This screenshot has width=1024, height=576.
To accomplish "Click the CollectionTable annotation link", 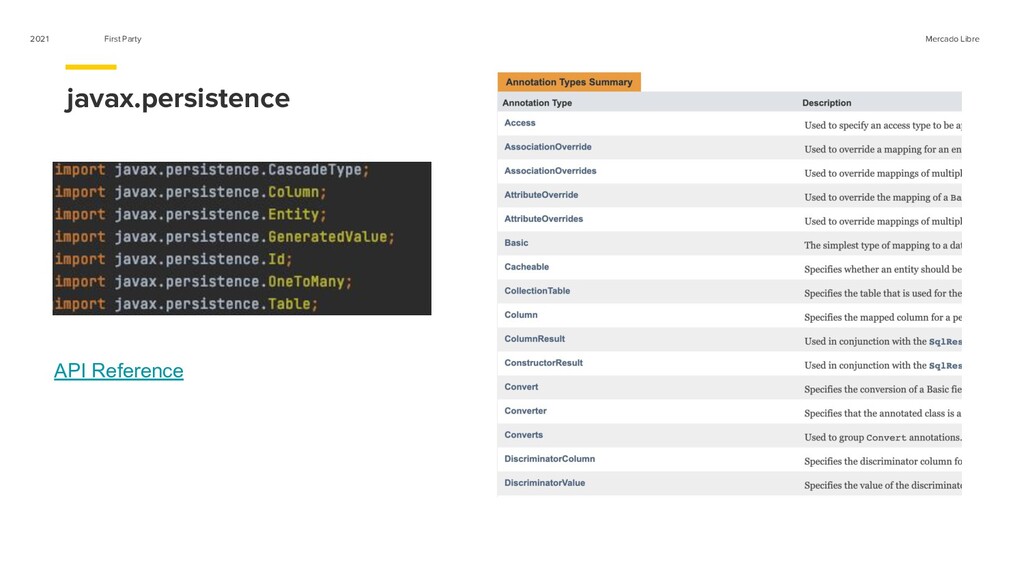I will (x=537, y=291).
